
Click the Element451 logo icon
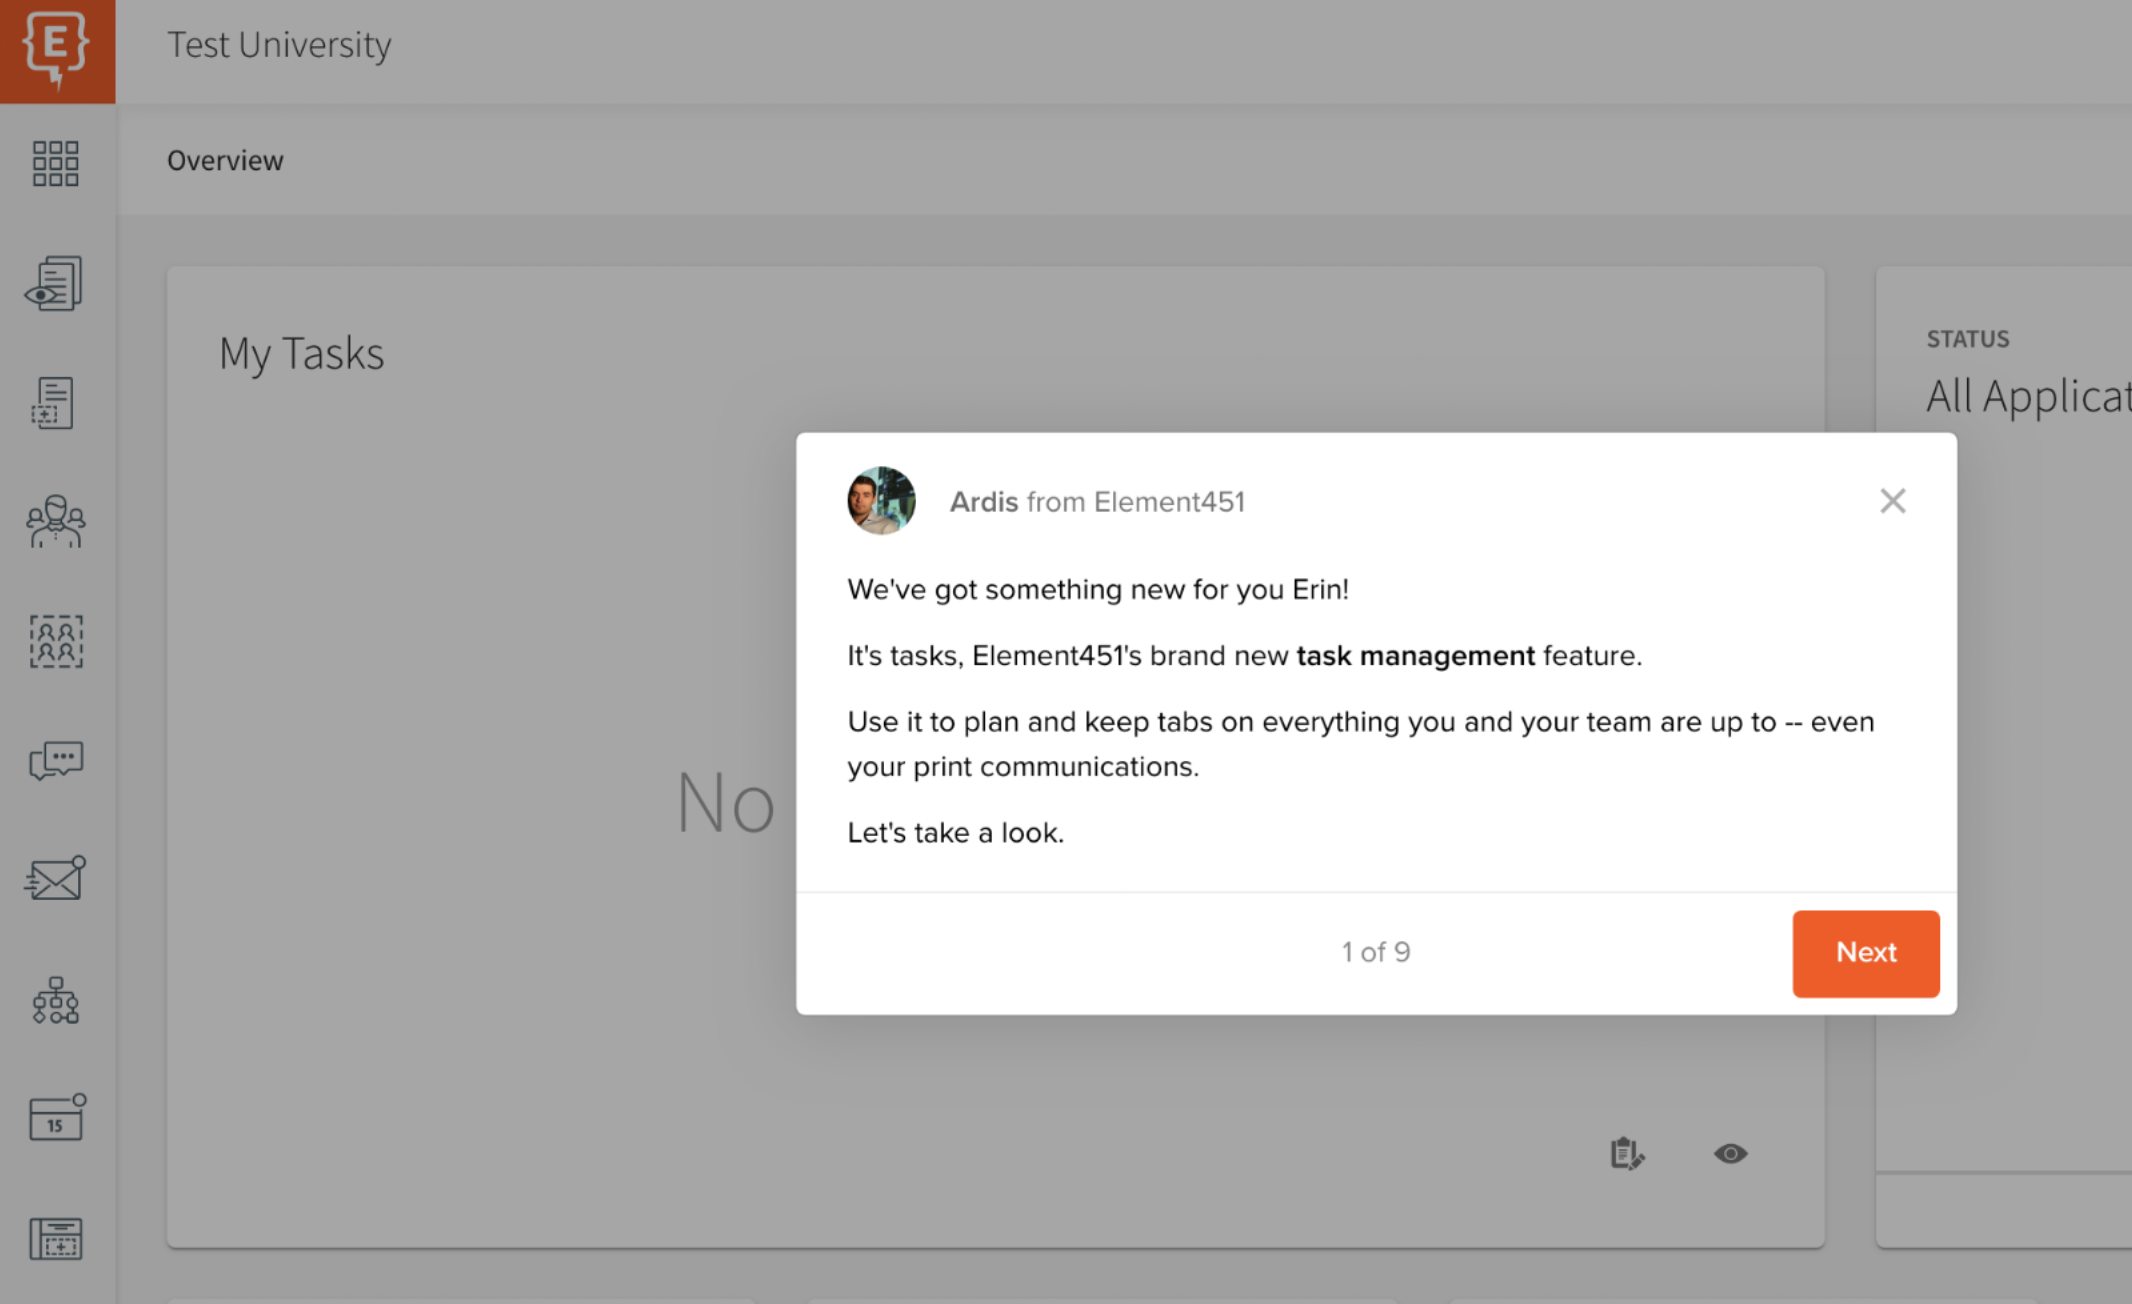pos(56,50)
